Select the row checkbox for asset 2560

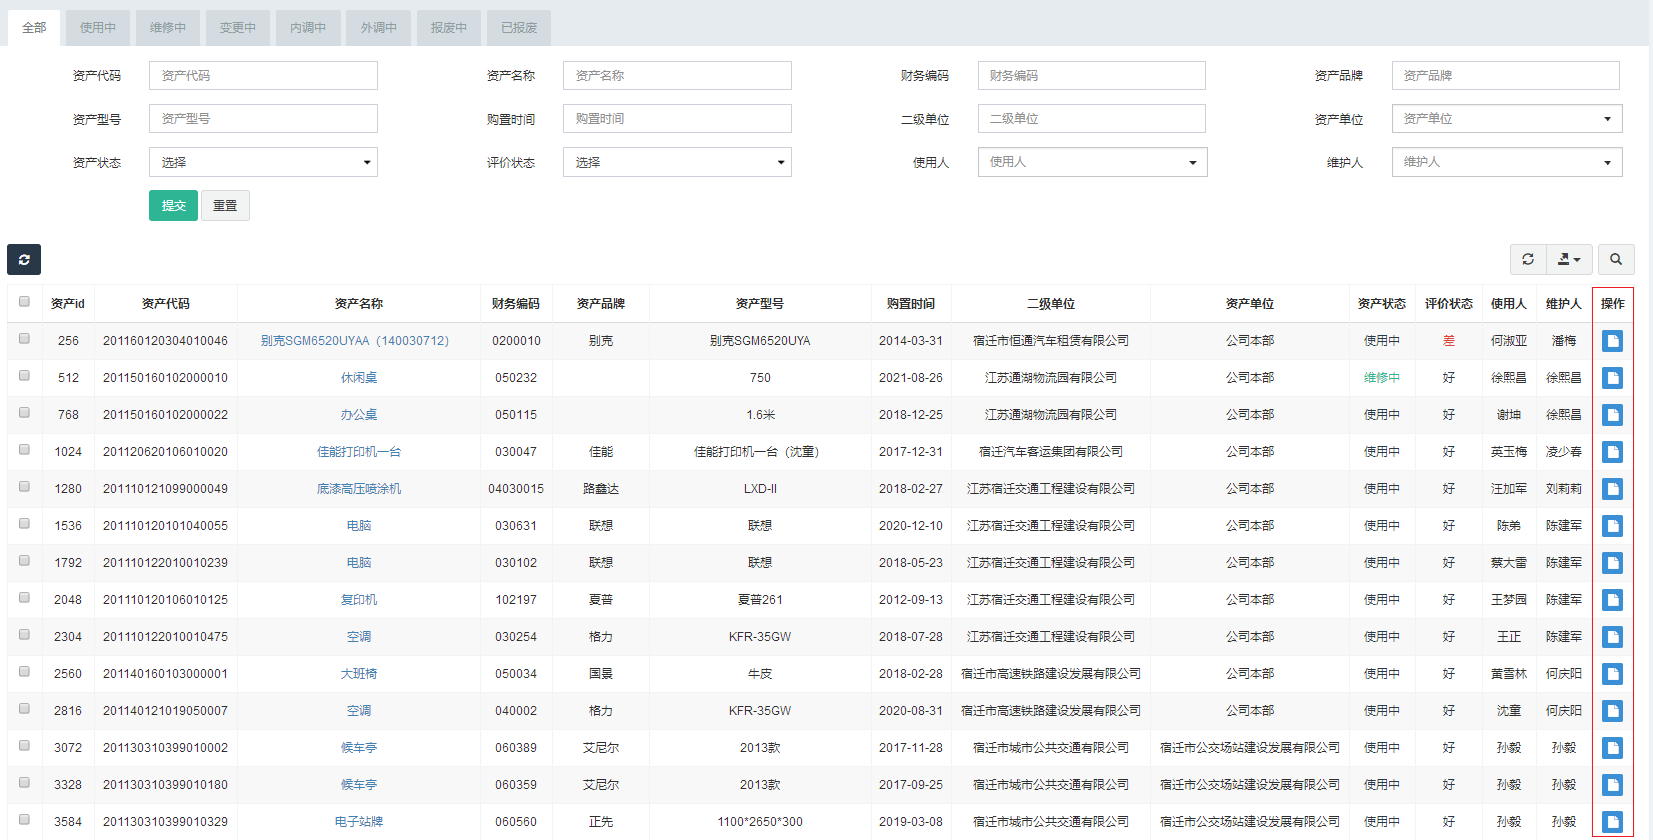[x=24, y=672]
